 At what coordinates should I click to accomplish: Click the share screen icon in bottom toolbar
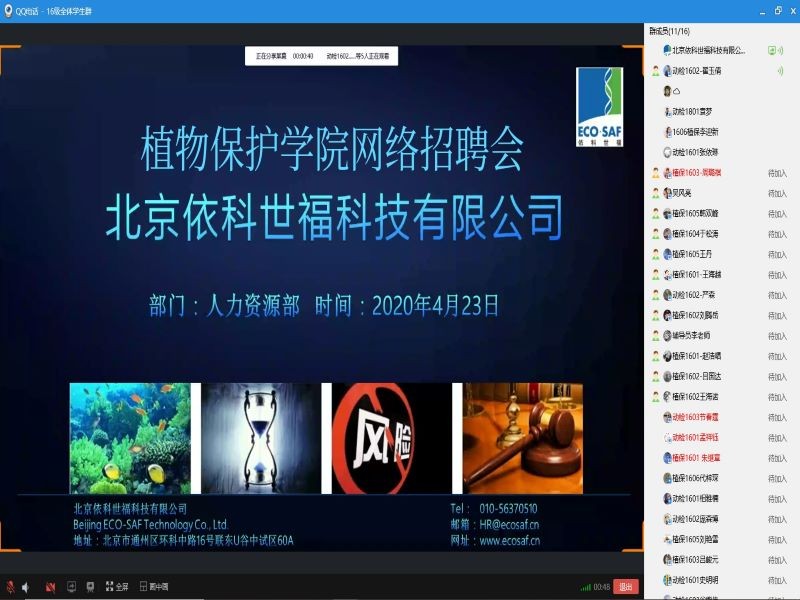71,586
